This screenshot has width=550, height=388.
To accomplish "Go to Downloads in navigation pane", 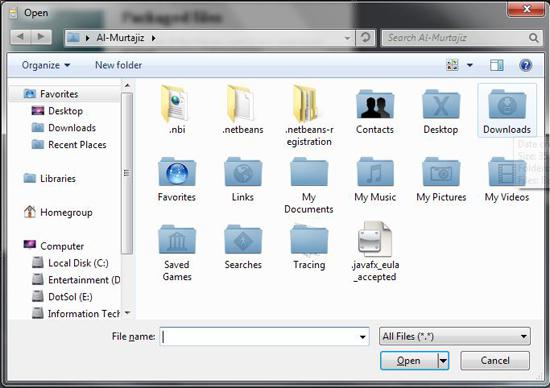I will tap(72, 128).
